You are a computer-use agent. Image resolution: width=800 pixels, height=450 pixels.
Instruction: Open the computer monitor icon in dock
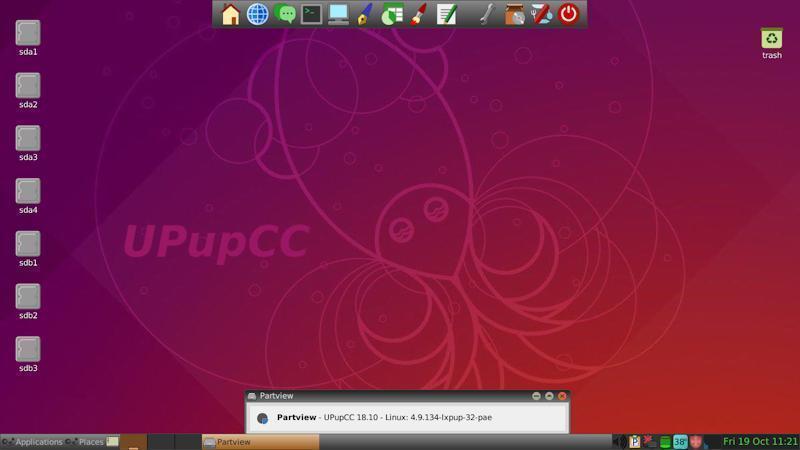(338, 14)
